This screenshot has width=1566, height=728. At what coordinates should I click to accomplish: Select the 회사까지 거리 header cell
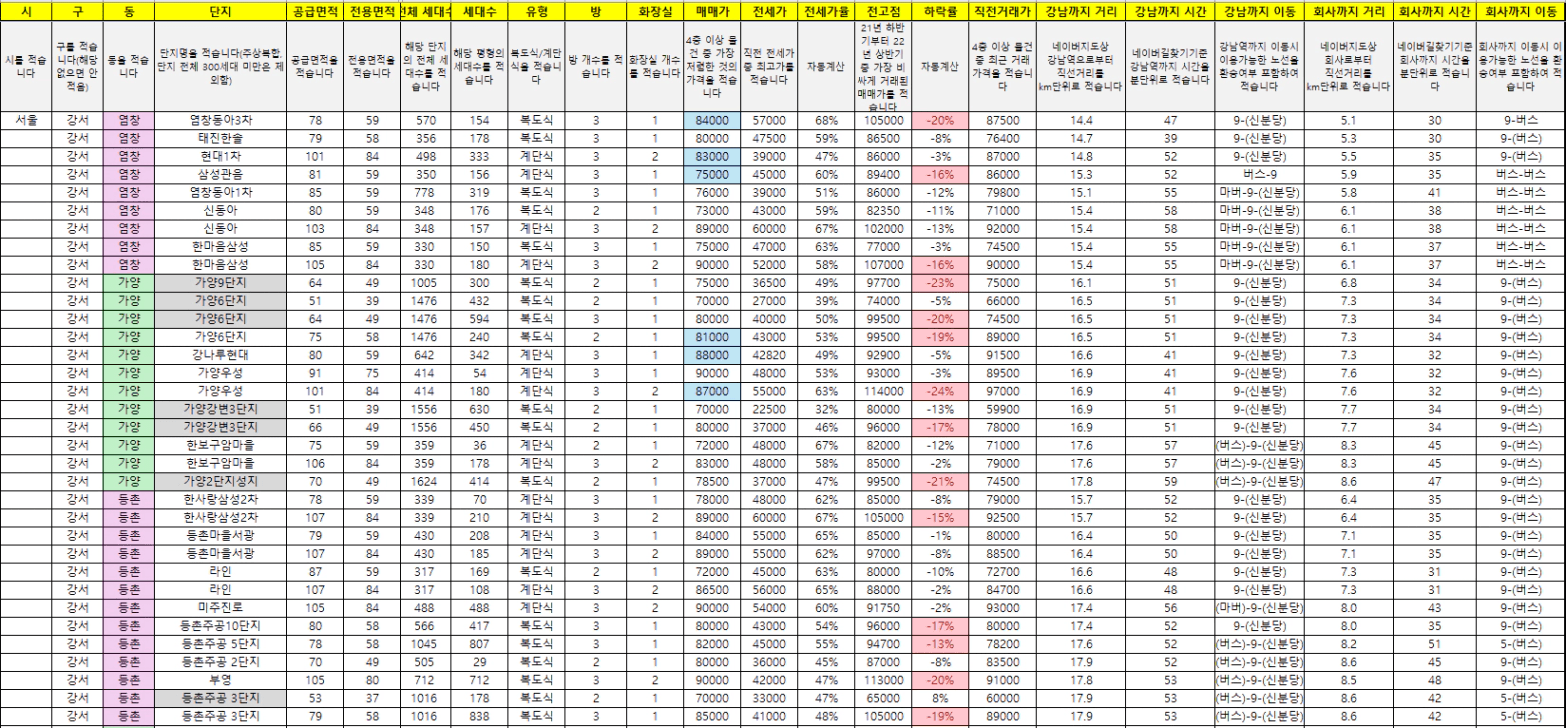[x=1347, y=12]
